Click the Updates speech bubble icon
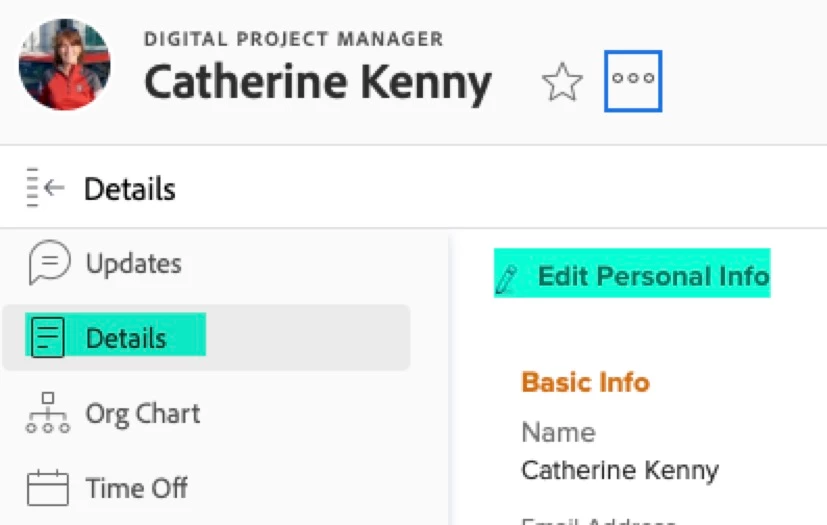The image size is (827, 525). [49, 263]
